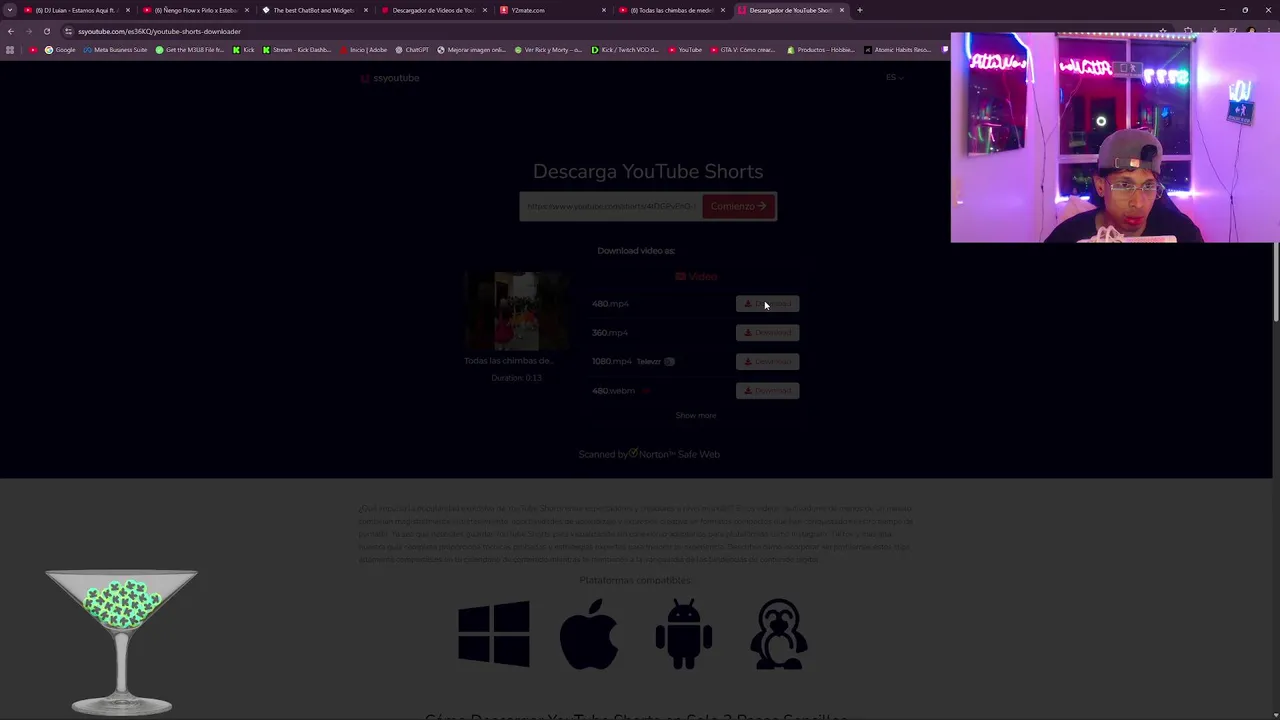Screen dimensions: 1280x720
Task: Open the Google bookmark
Action: pyautogui.click(x=60, y=50)
